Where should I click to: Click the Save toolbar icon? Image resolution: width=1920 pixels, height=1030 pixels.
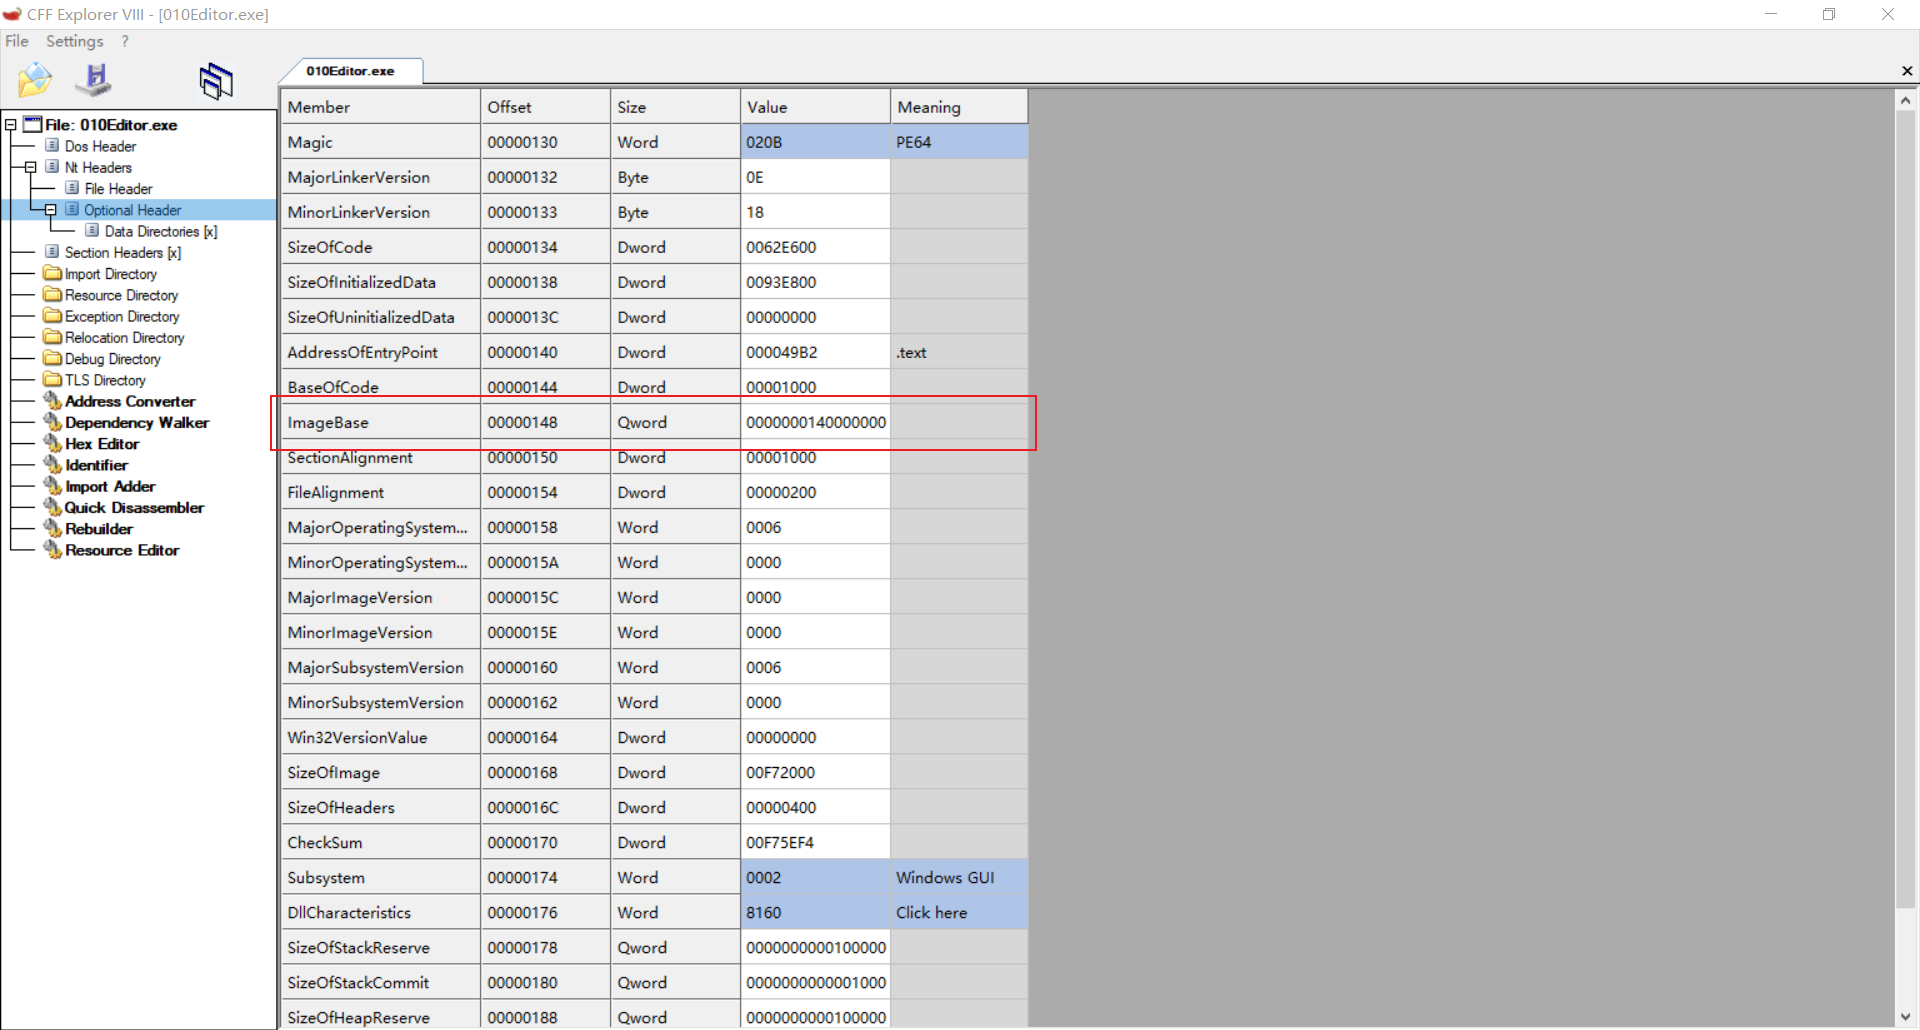[95, 79]
